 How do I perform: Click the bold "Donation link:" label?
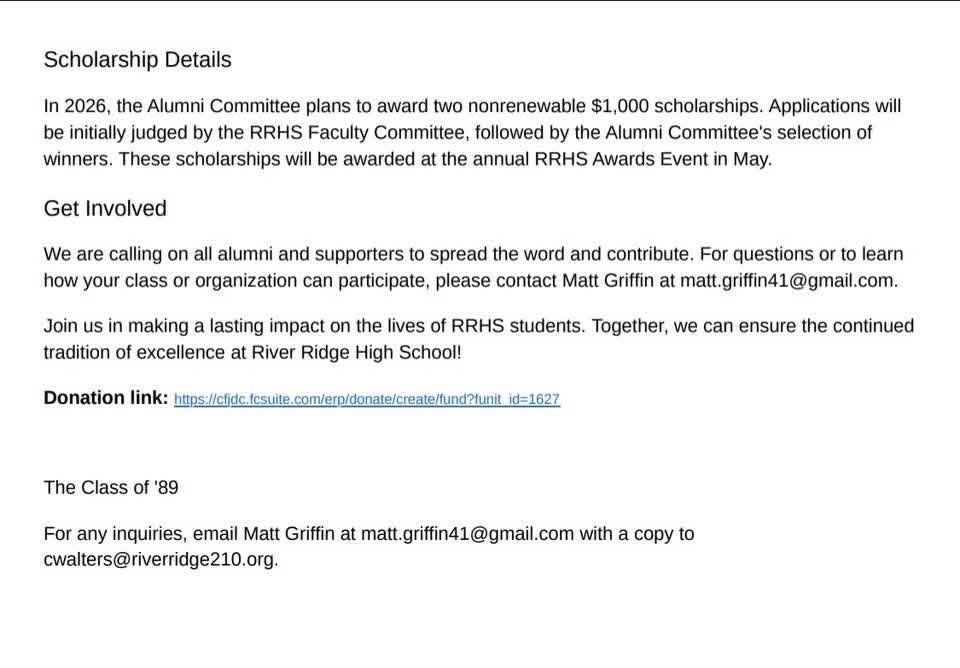[106, 398]
